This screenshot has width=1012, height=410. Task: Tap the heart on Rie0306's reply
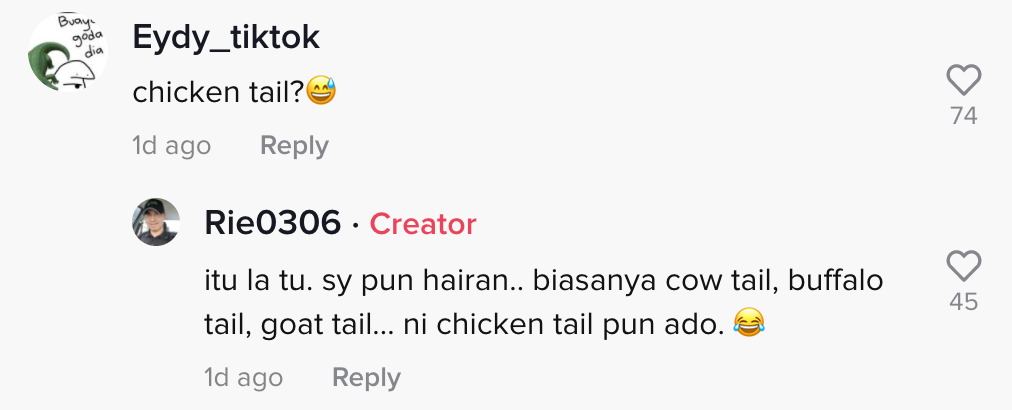click(963, 266)
